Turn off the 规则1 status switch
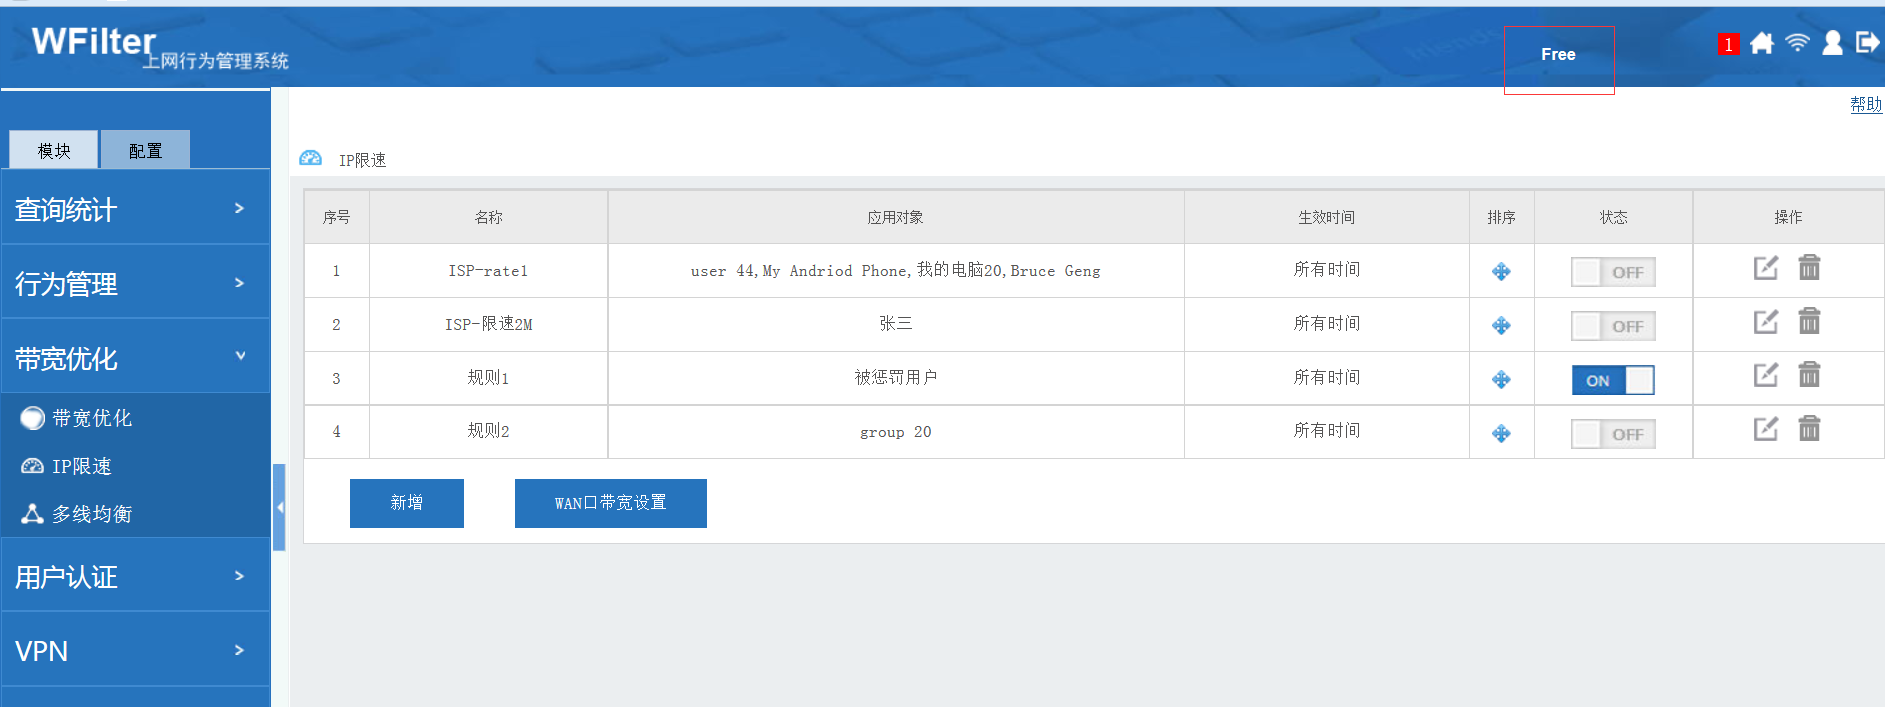Screen dimensions: 1885x707 pos(1612,380)
